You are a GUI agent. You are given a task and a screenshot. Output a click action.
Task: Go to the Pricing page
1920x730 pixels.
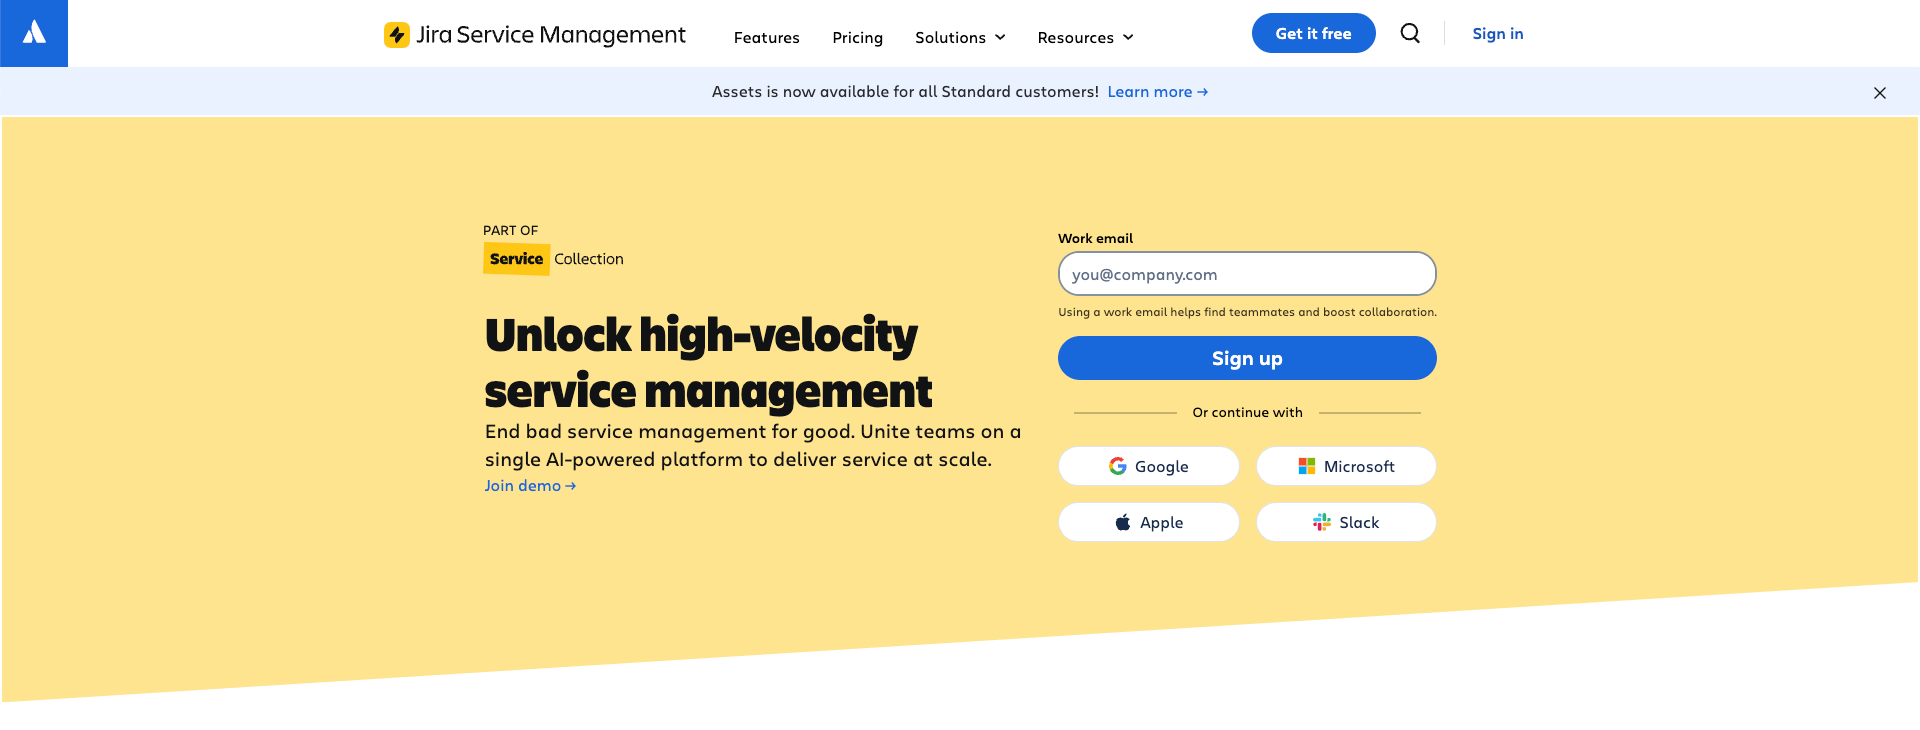857,37
